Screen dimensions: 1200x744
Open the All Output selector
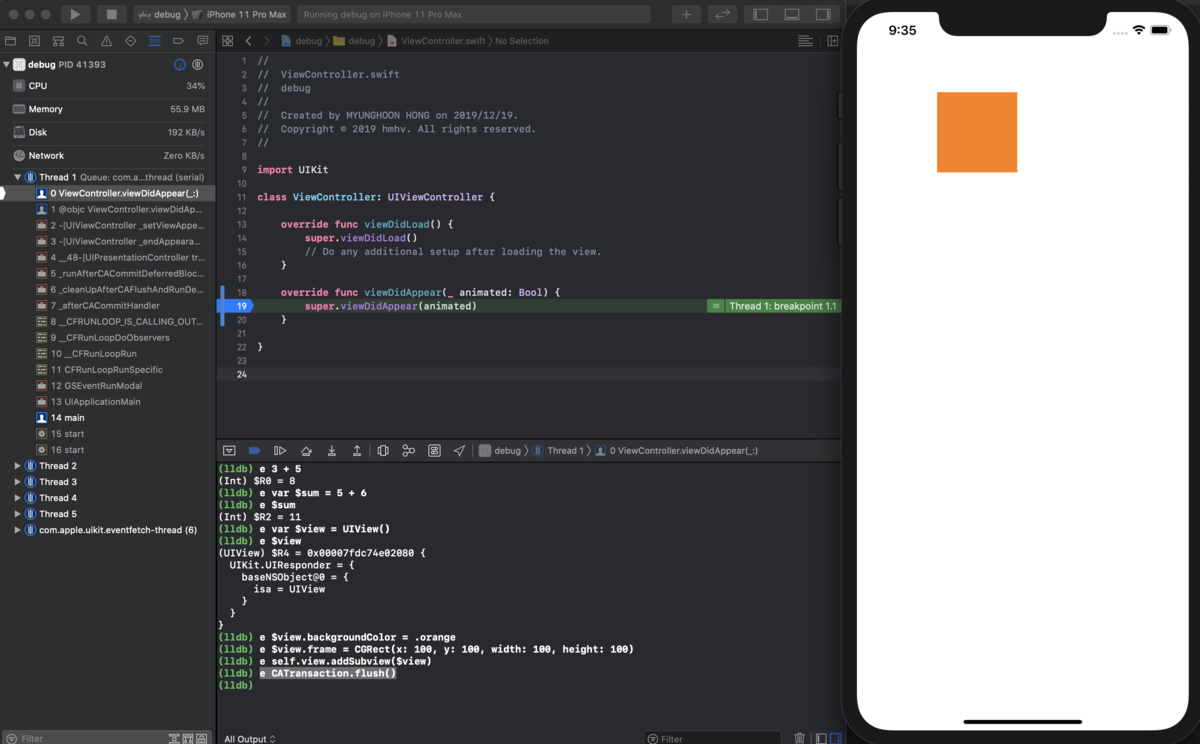250,739
